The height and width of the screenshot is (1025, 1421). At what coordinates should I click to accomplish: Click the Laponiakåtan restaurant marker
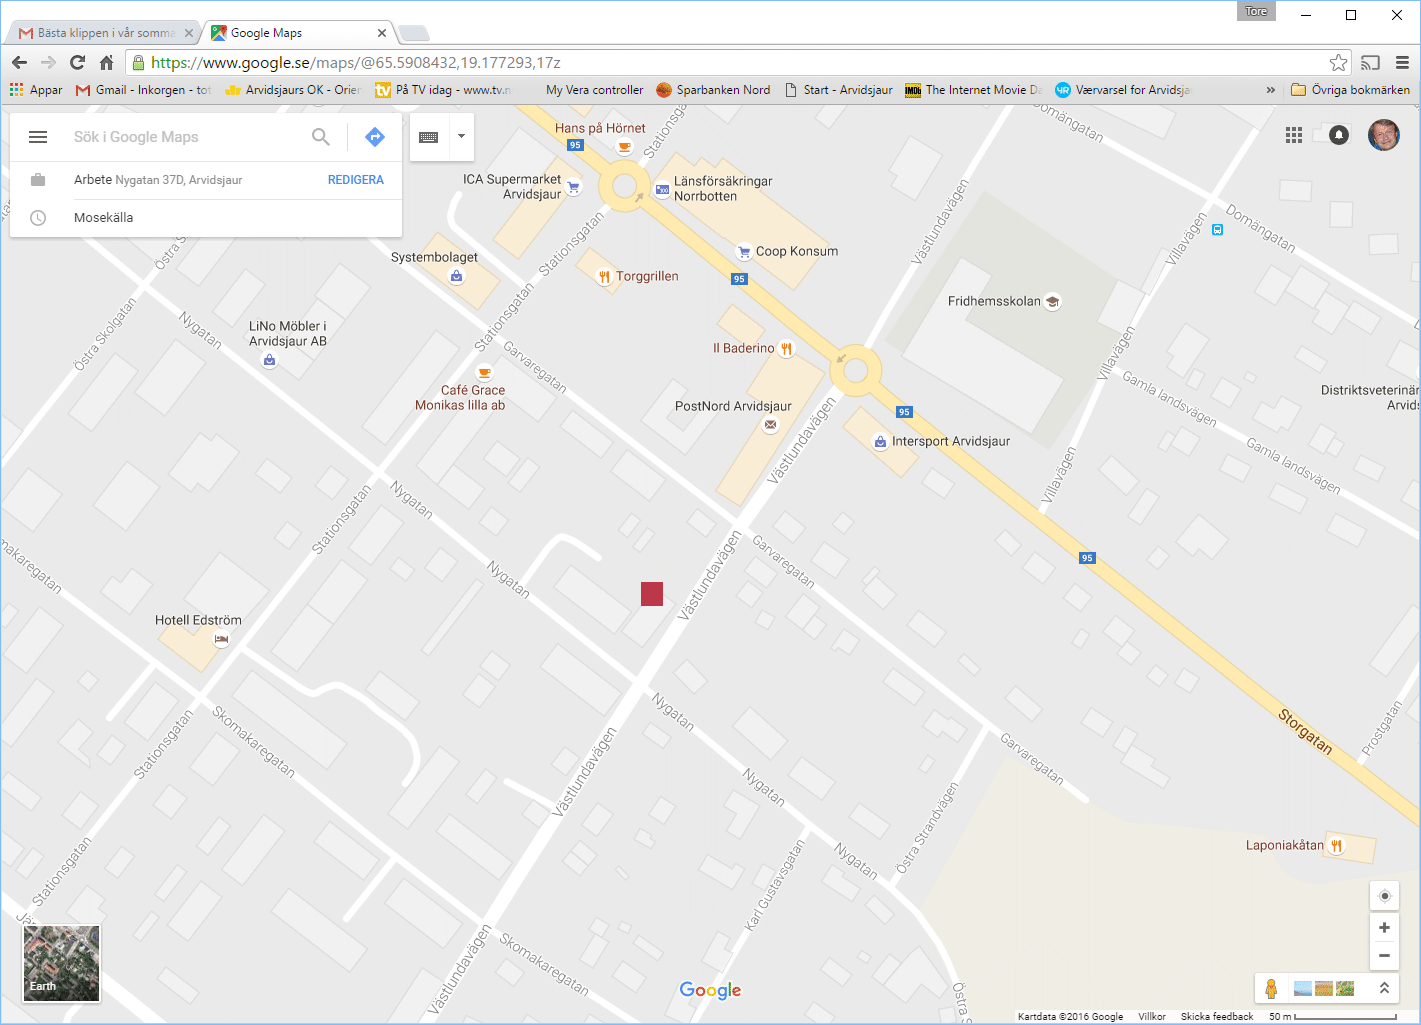point(1337,846)
